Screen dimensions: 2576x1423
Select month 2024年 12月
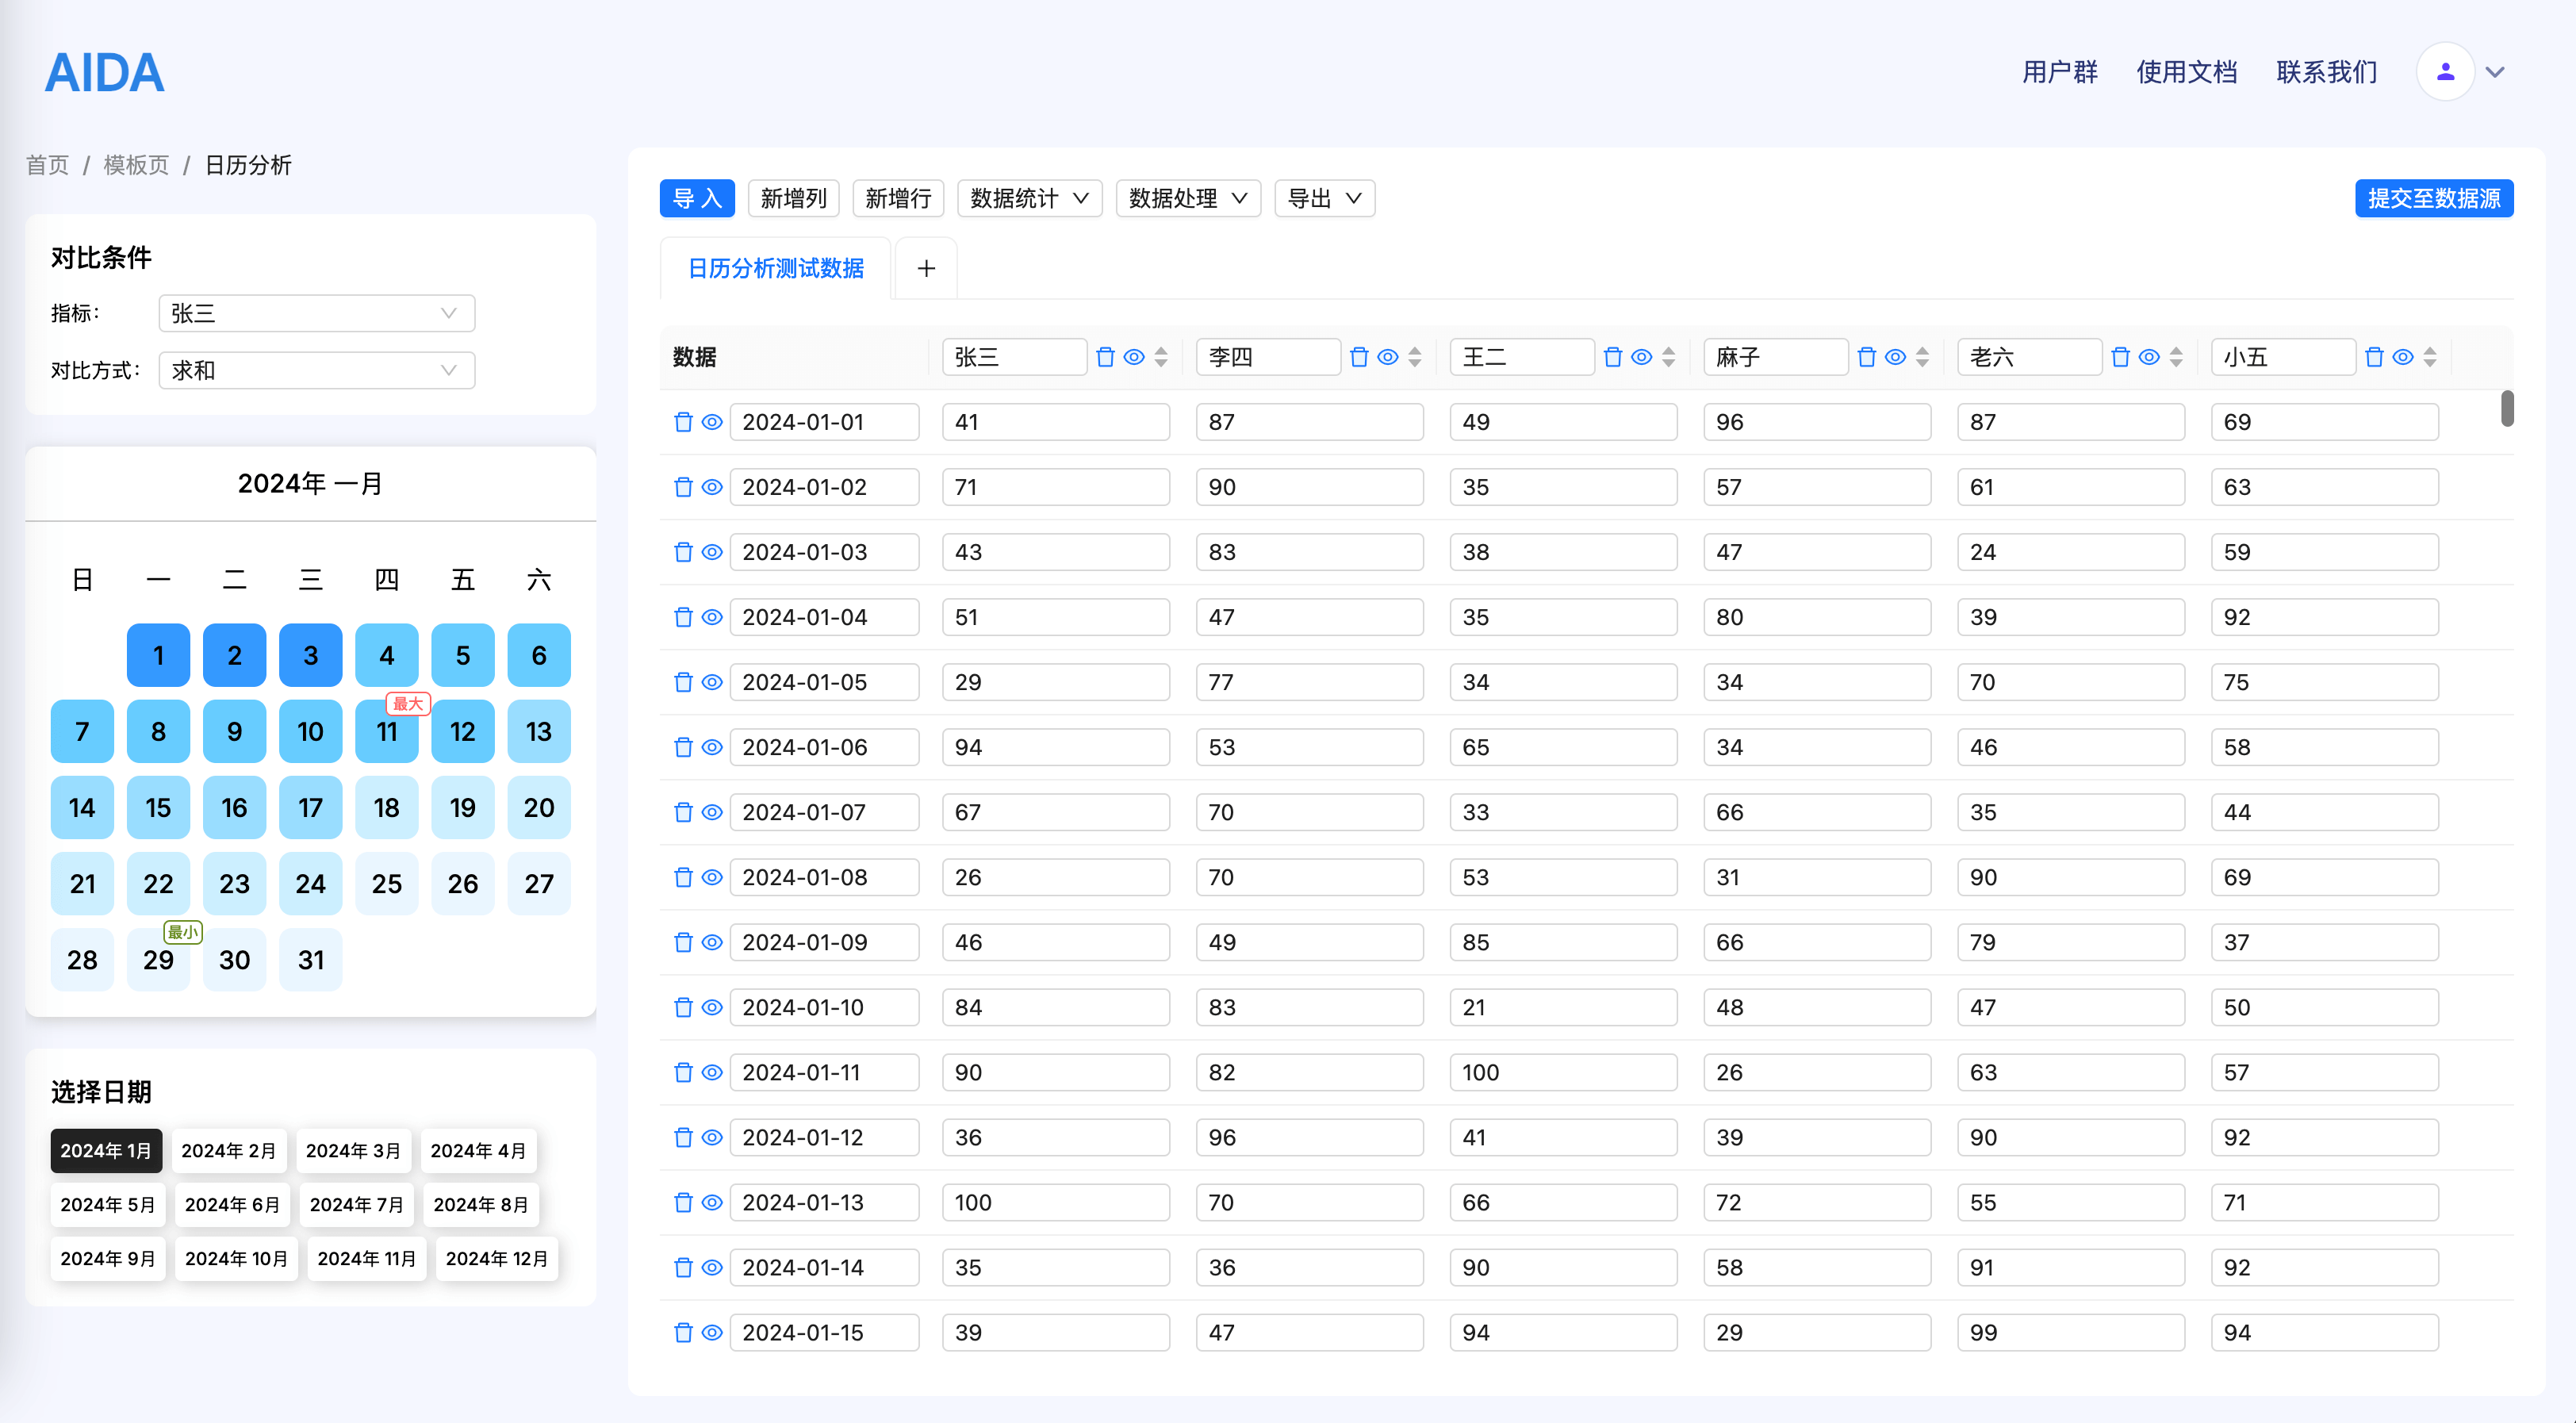click(x=497, y=1258)
